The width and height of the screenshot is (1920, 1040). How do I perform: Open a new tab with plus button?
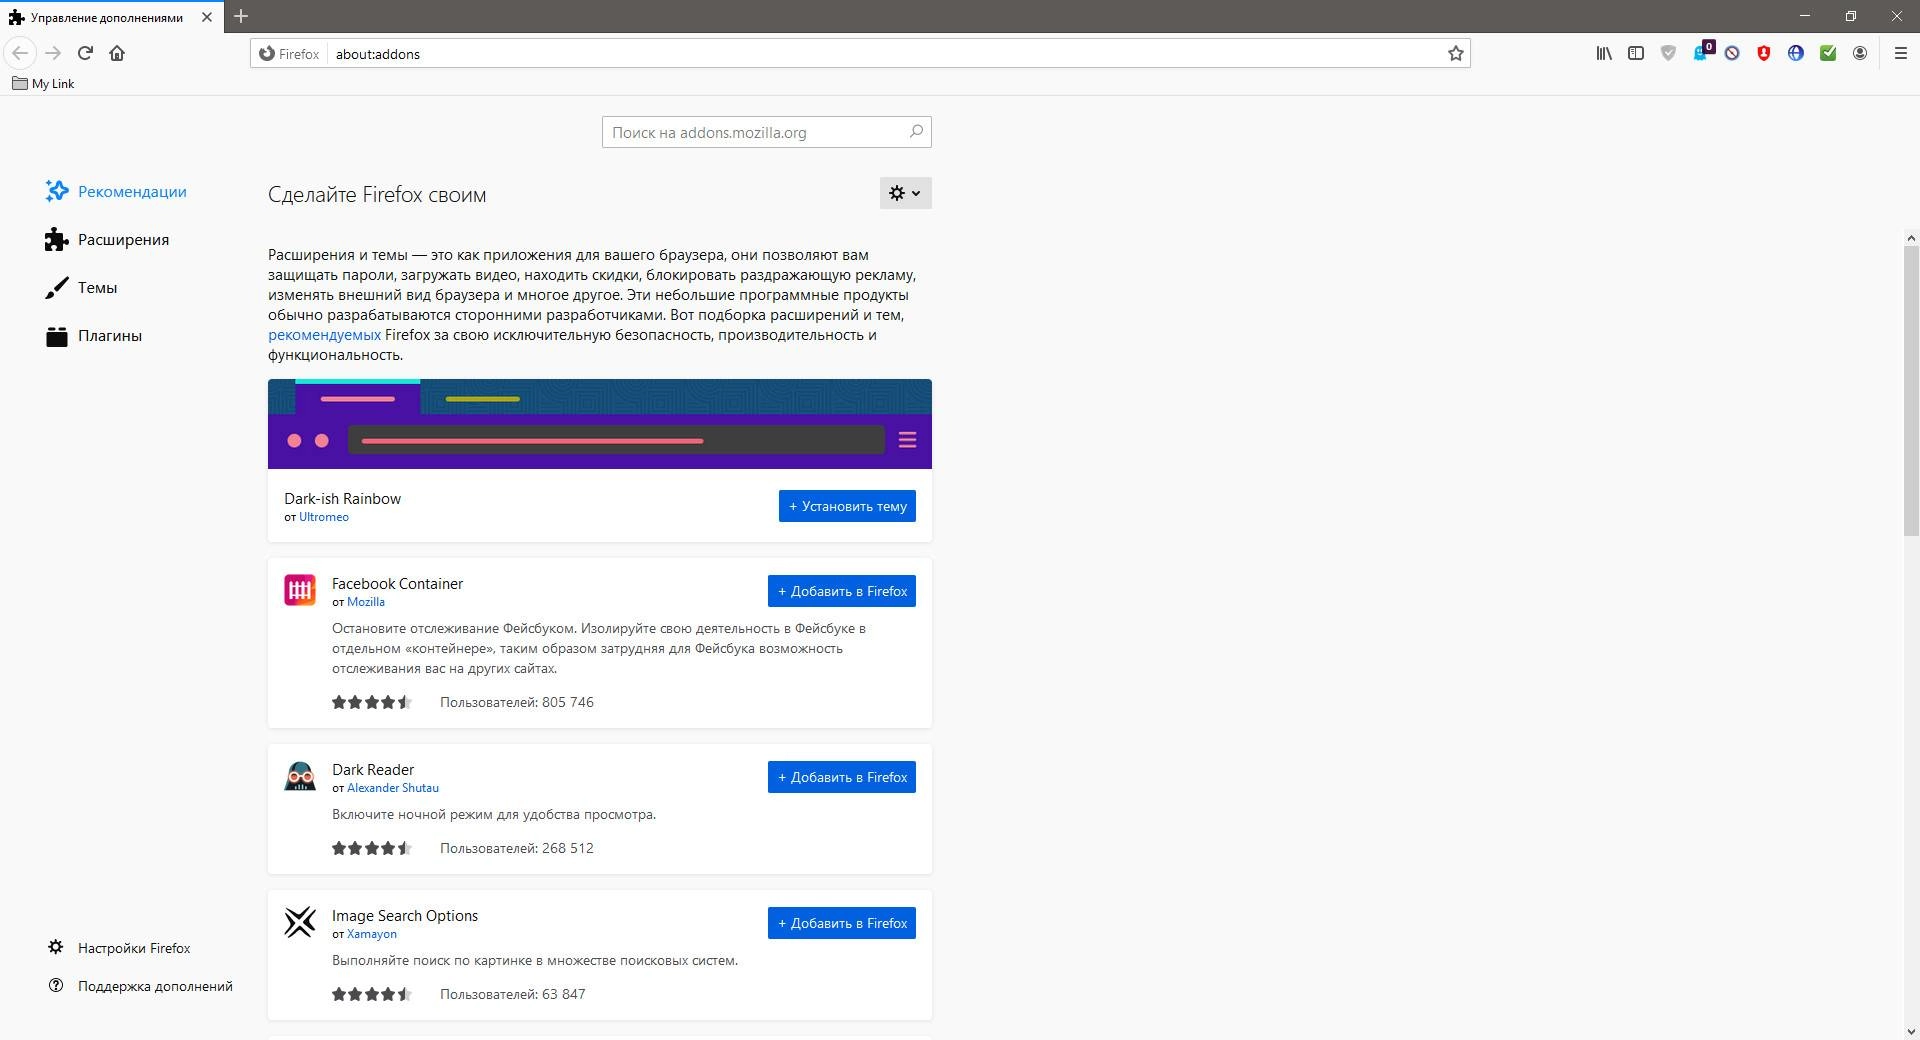click(241, 16)
